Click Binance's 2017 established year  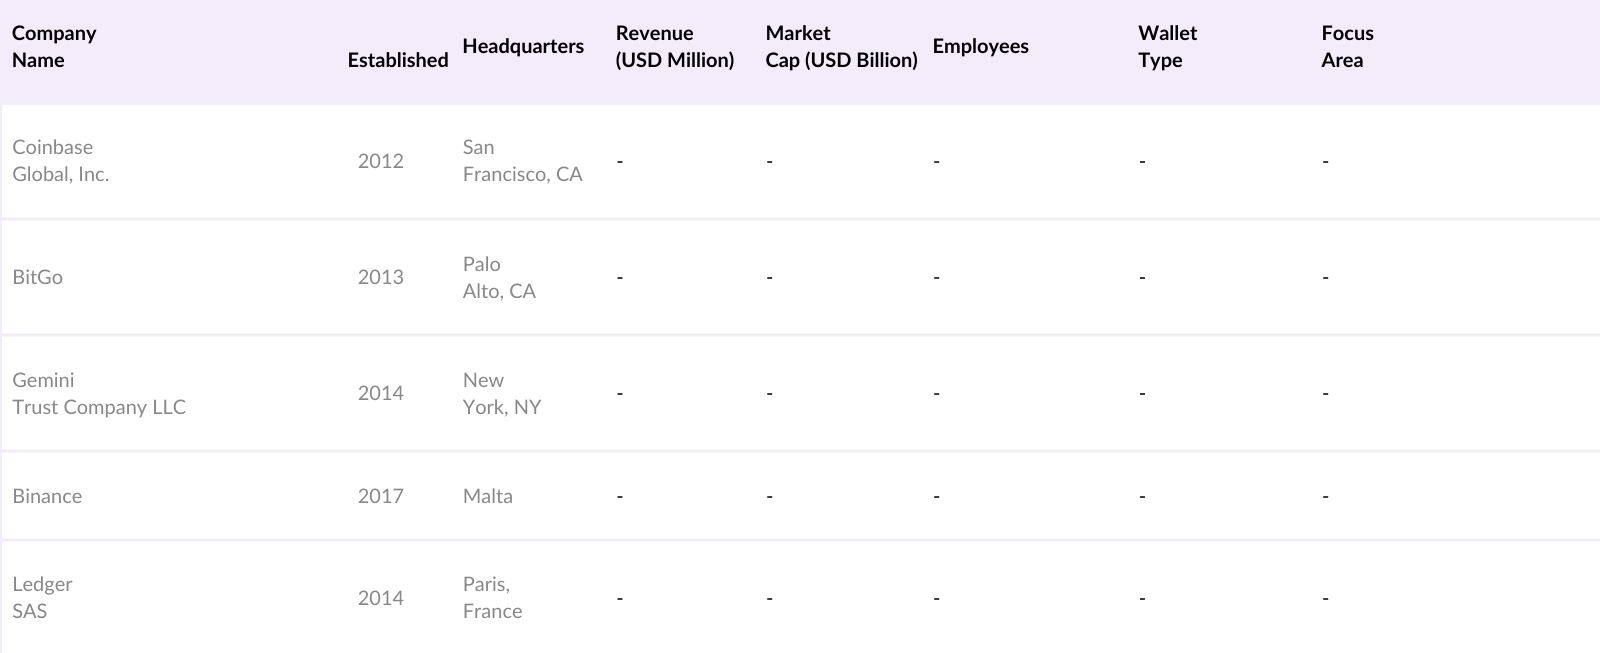(x=380, y=496)
